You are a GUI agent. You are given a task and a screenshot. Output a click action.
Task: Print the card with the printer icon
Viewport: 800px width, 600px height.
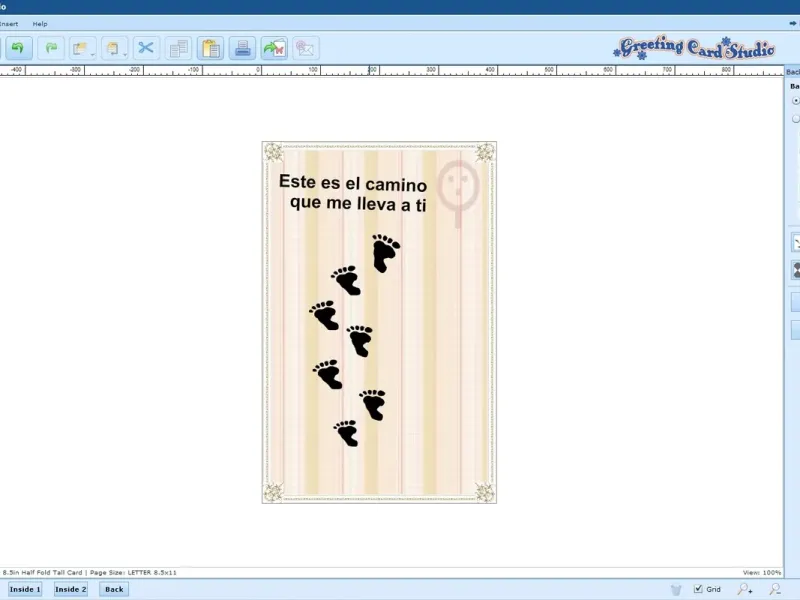click(242, 48)
